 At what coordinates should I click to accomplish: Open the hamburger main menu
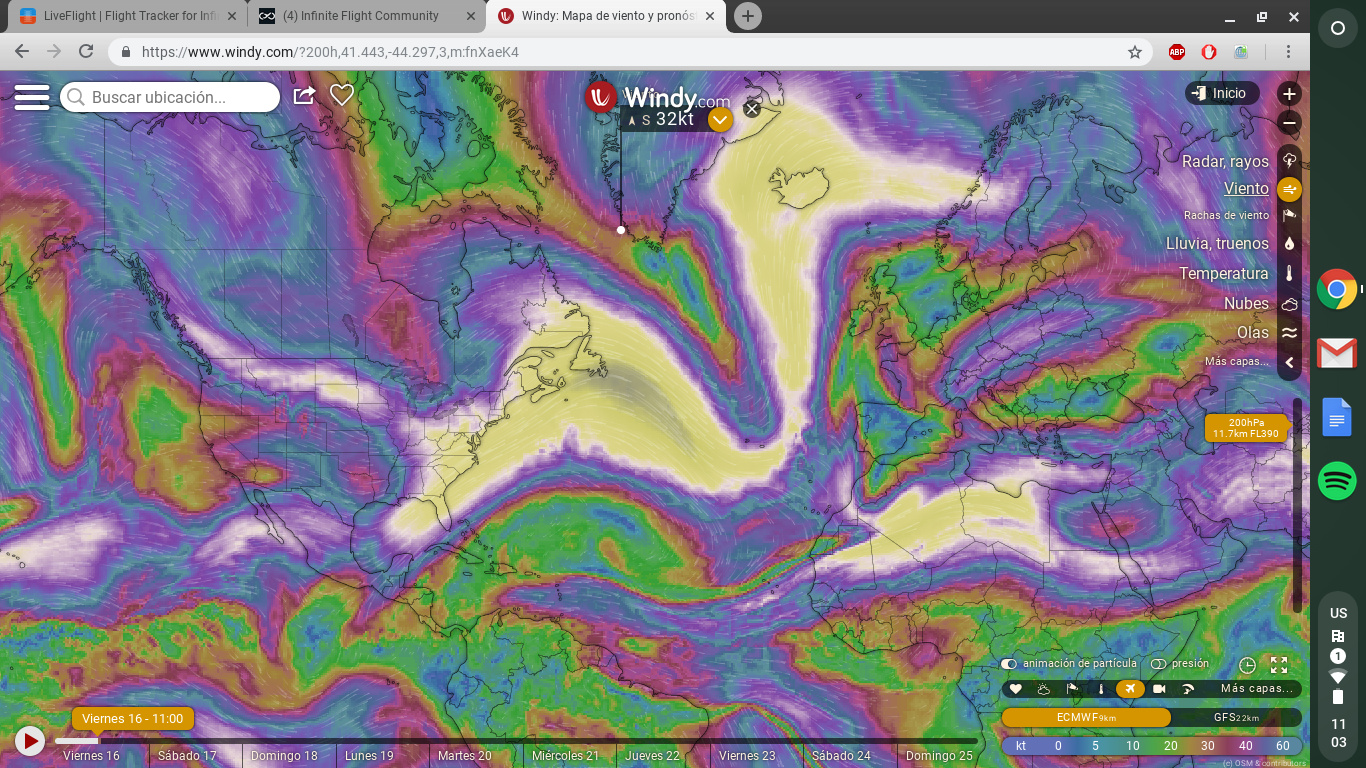32,97
